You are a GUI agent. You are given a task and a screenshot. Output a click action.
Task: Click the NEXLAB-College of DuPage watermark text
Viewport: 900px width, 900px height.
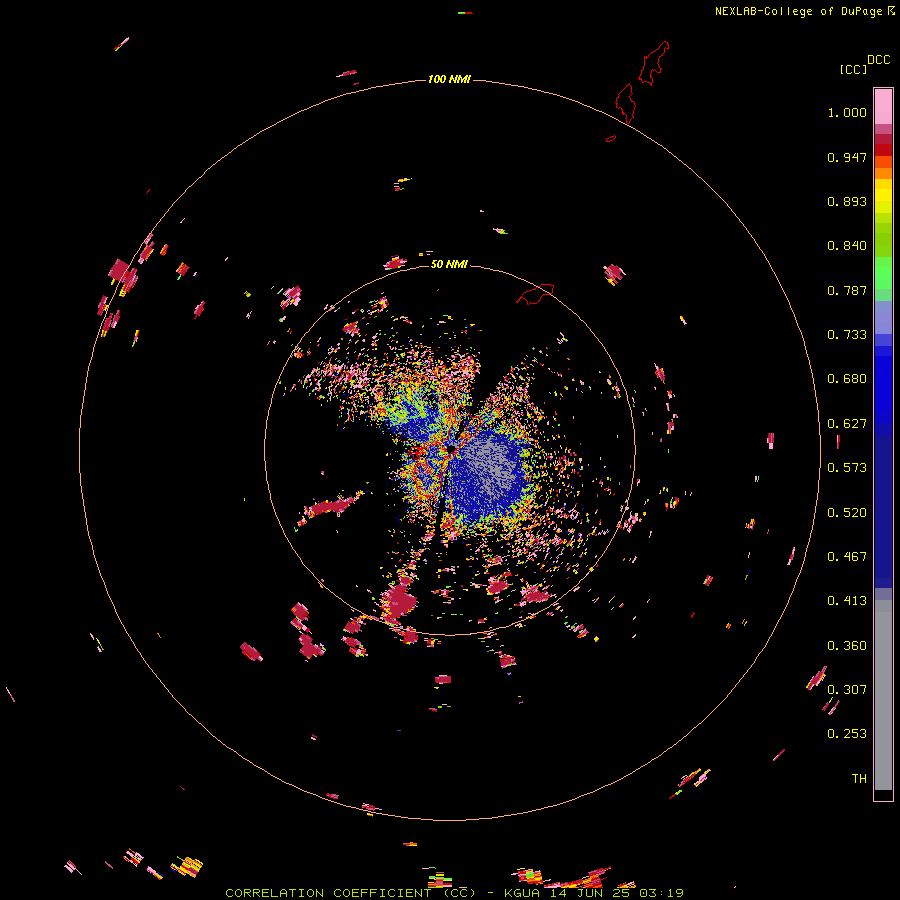pyautogui.click(x=804, y=11)
